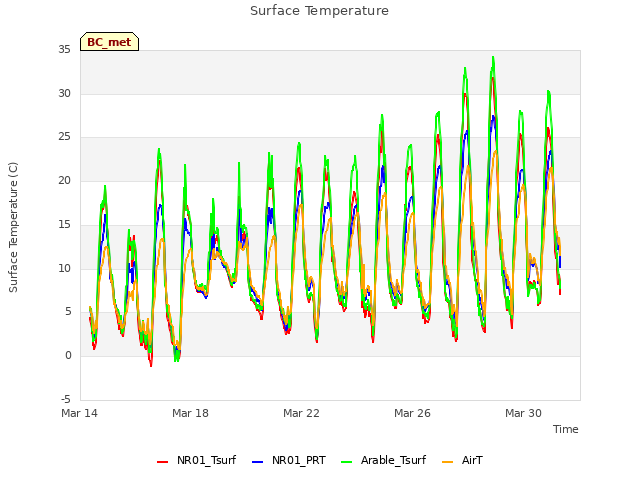This screenshot has width=640, height=480.
Task: Click the orange AirT legend swatch
Action: coord(448,462)
